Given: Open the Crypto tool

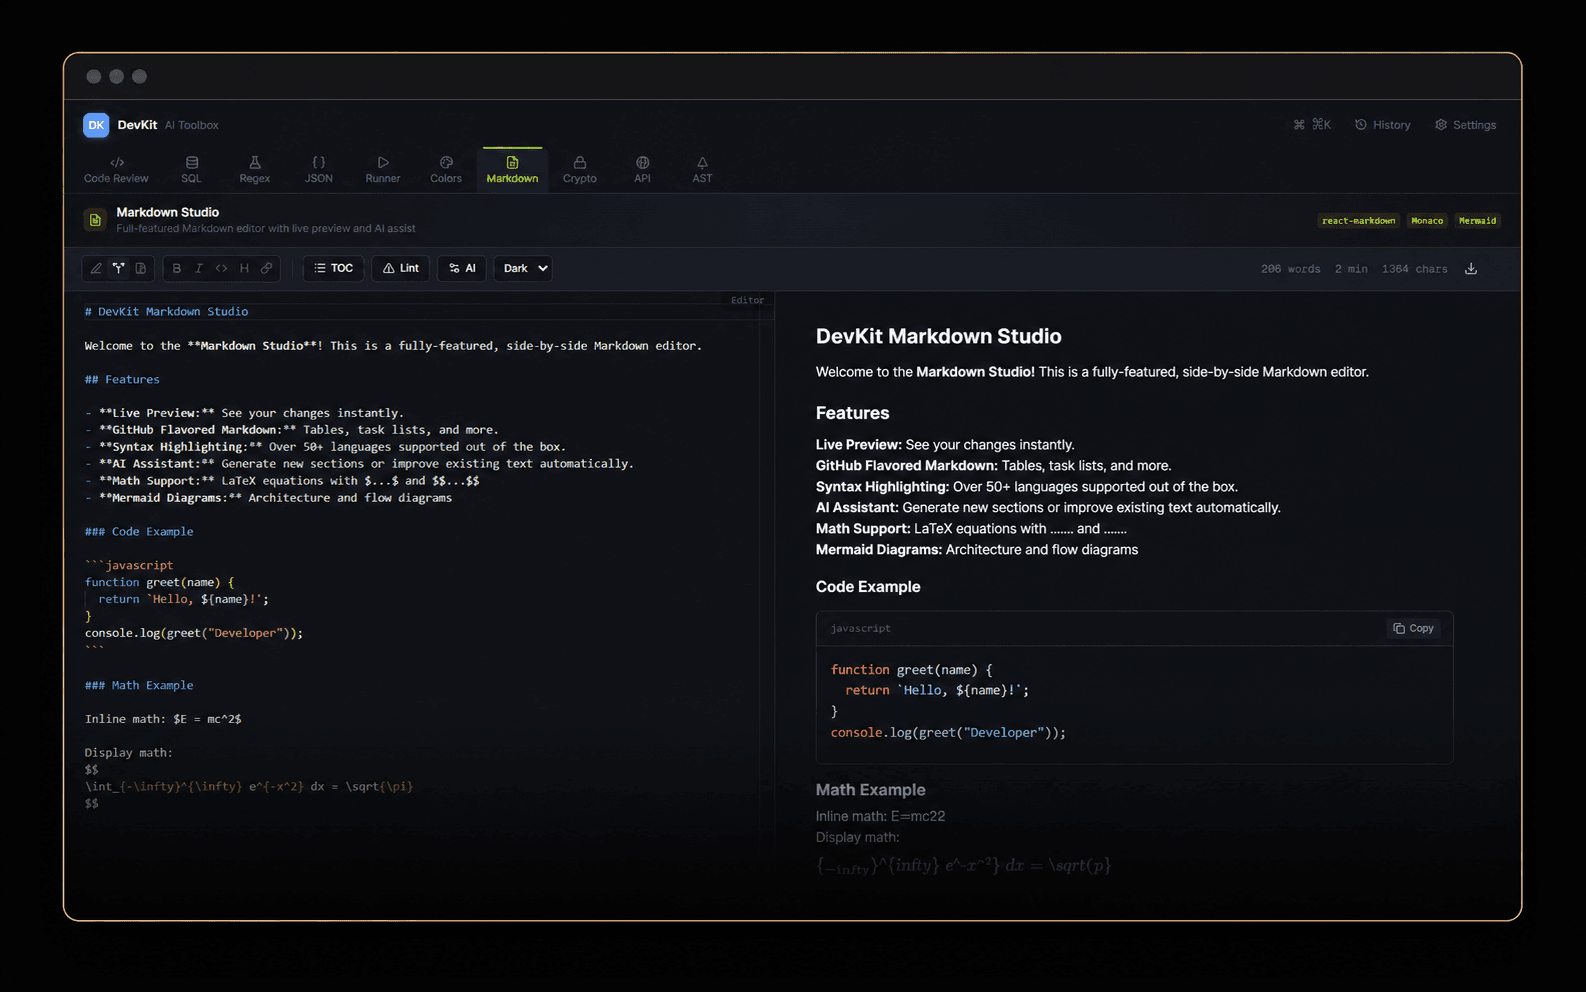Looking at the screenshot, I should click(579, 170).
